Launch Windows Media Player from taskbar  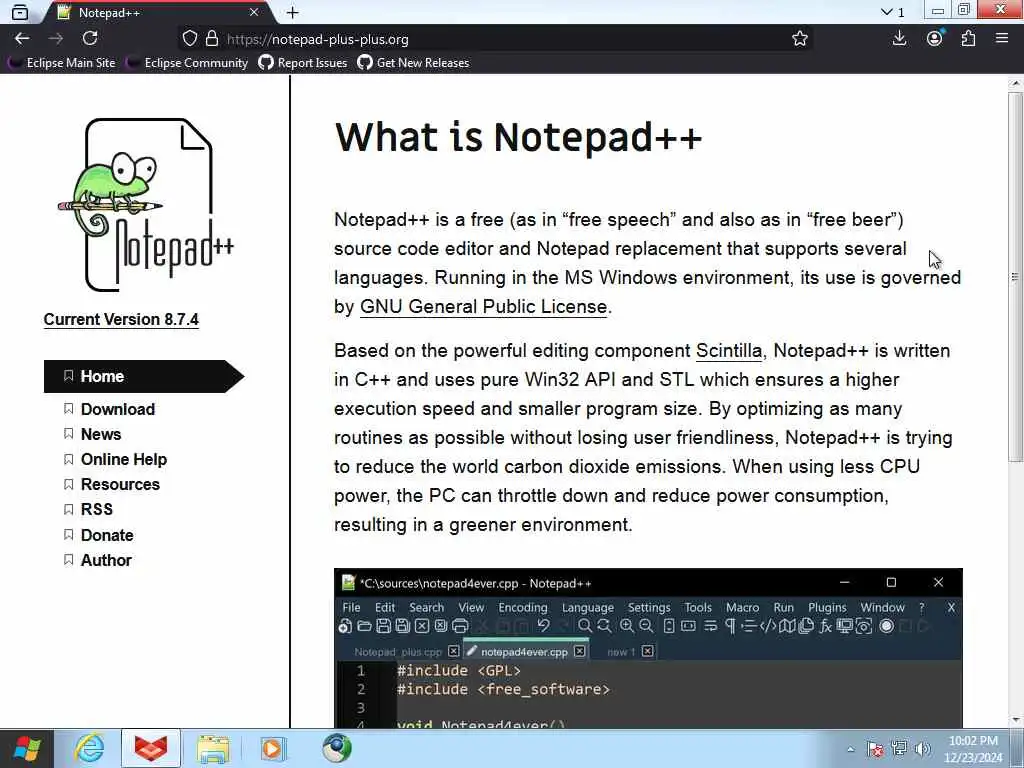tap(273, 748)
